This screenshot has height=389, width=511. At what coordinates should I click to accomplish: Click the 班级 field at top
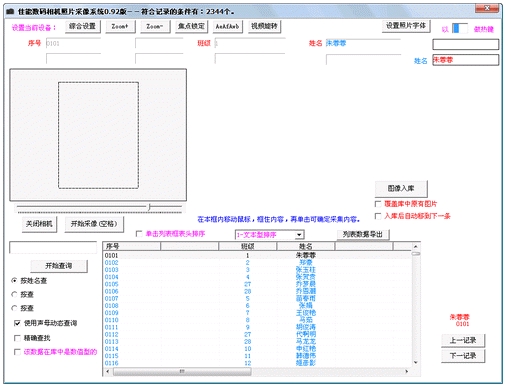tap(250, 43)
